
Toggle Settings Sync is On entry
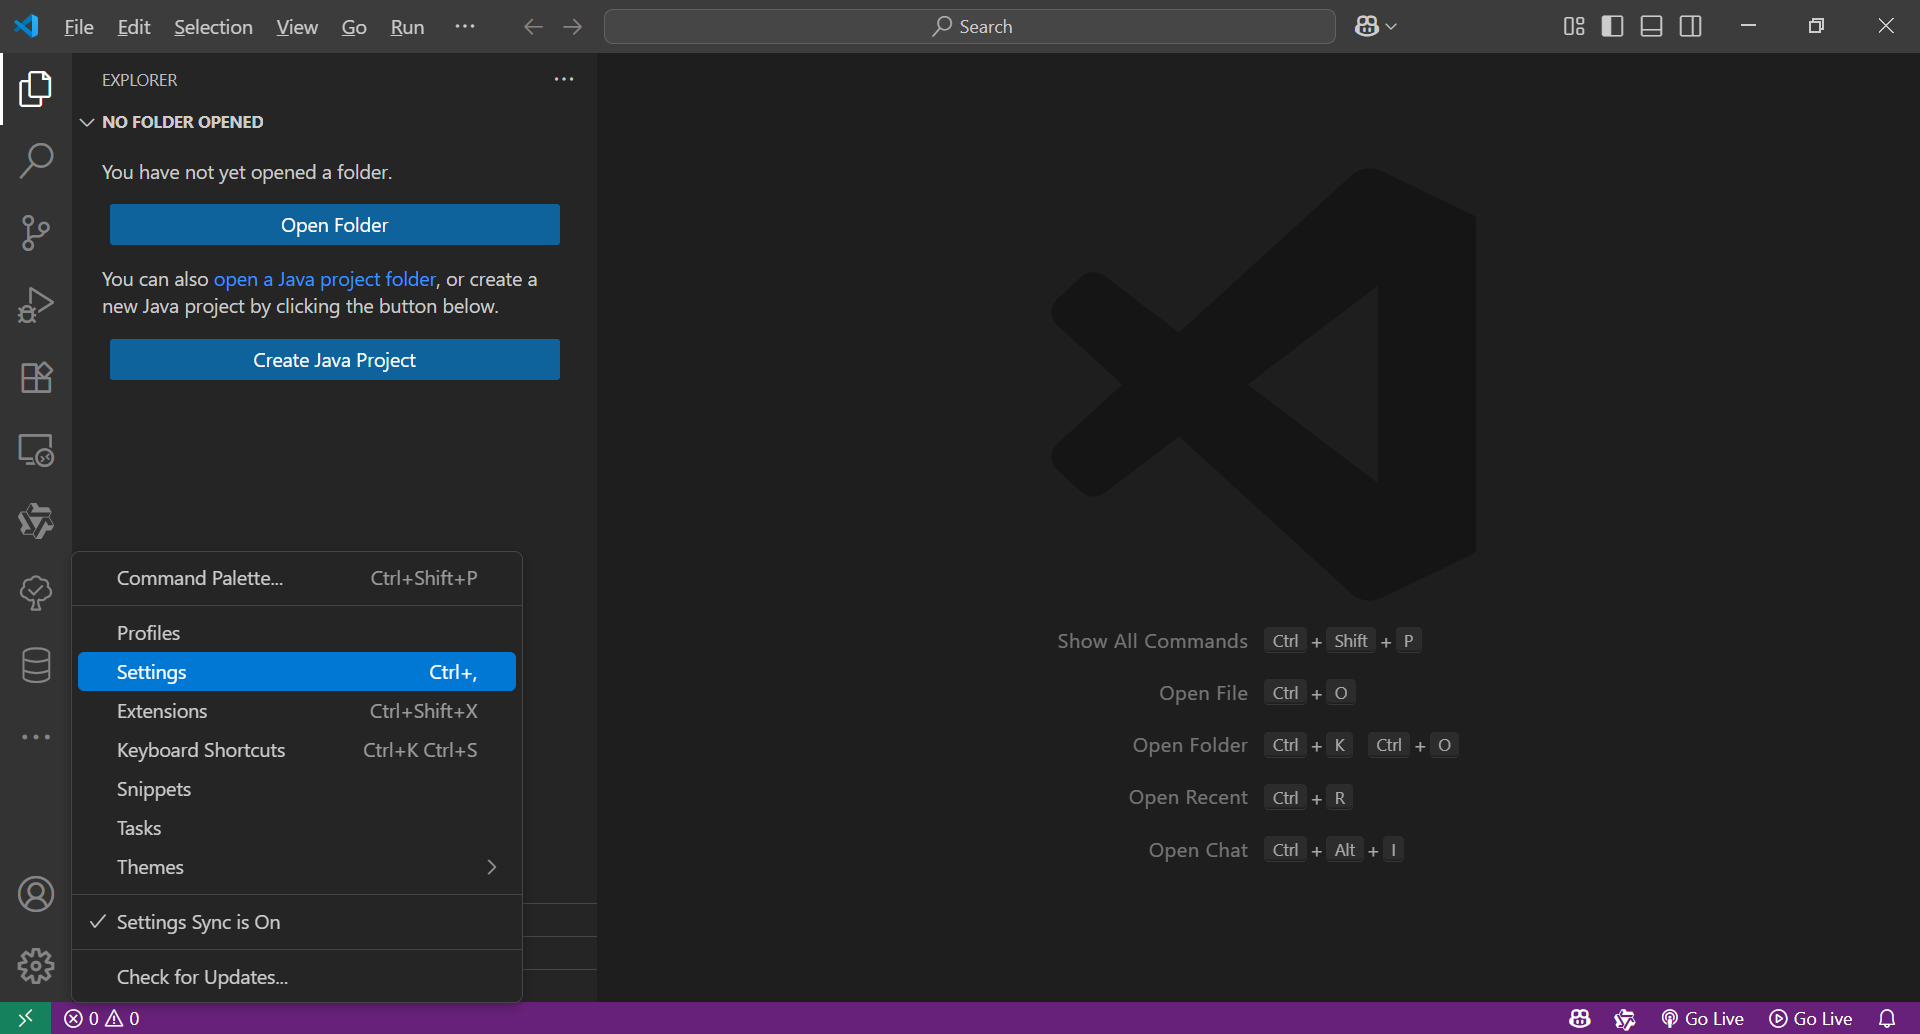point(297,922)
